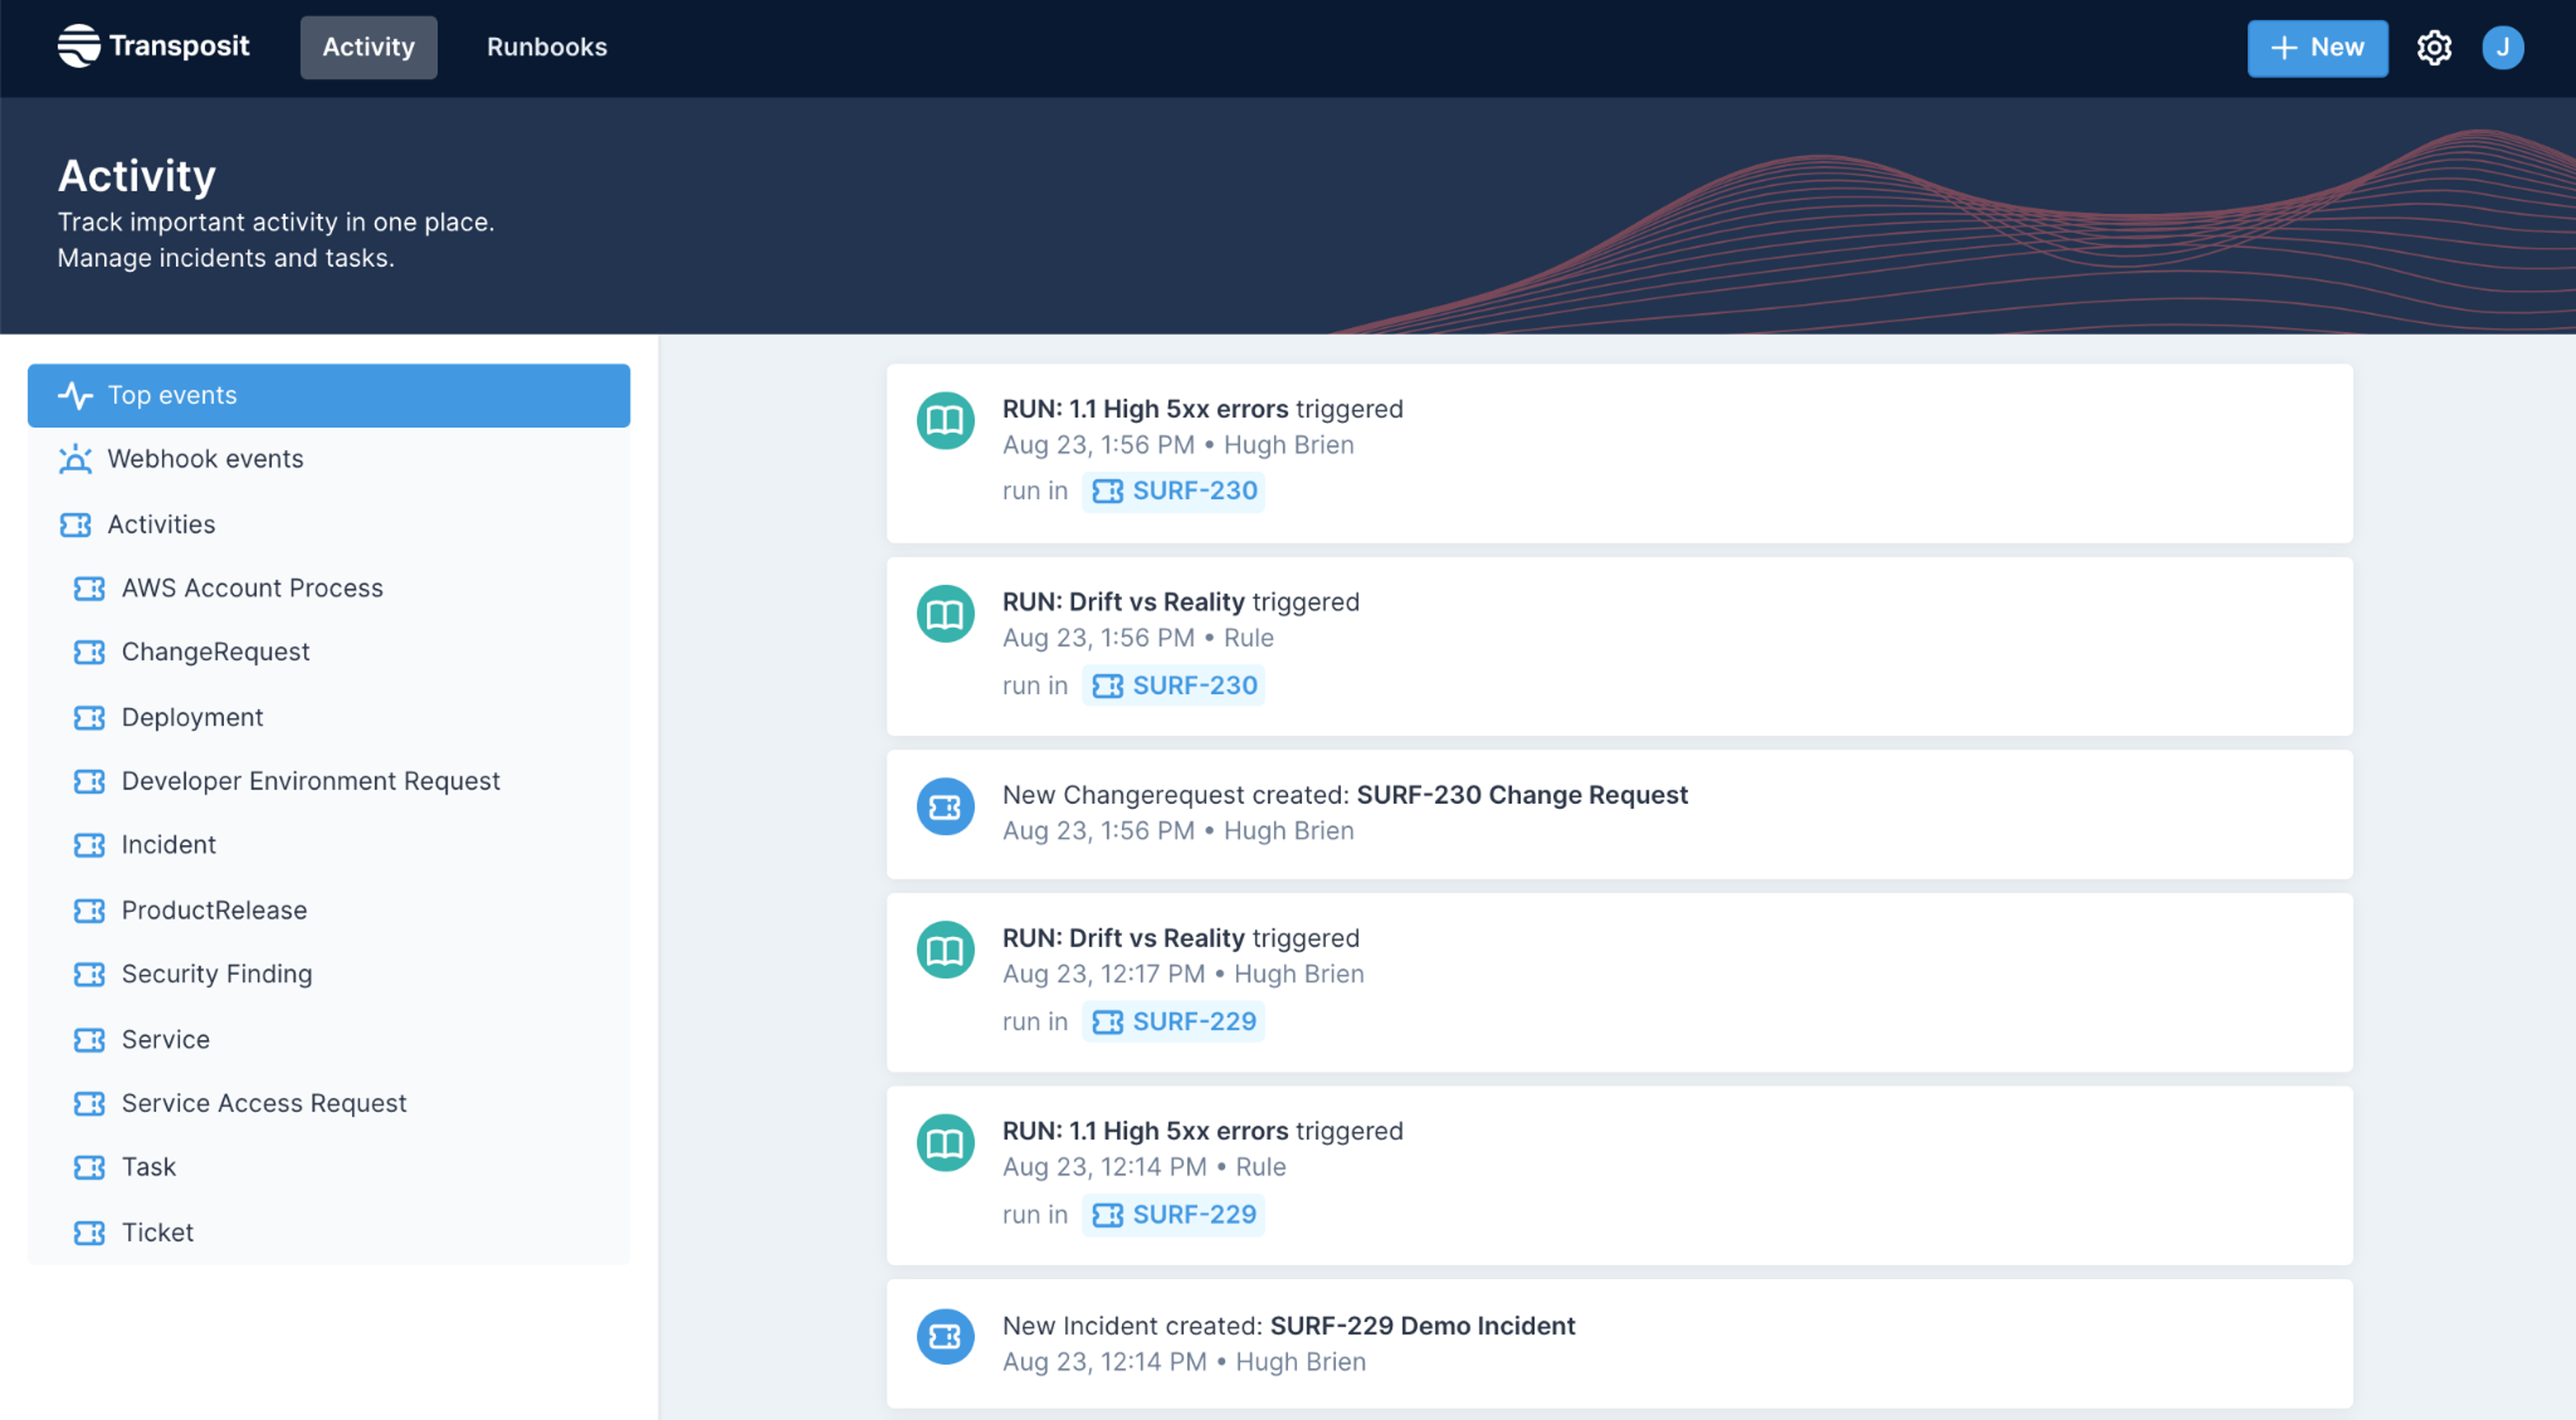Open the settings gear icon
The image size is (2576, 1420).
tap(2433, 47)
